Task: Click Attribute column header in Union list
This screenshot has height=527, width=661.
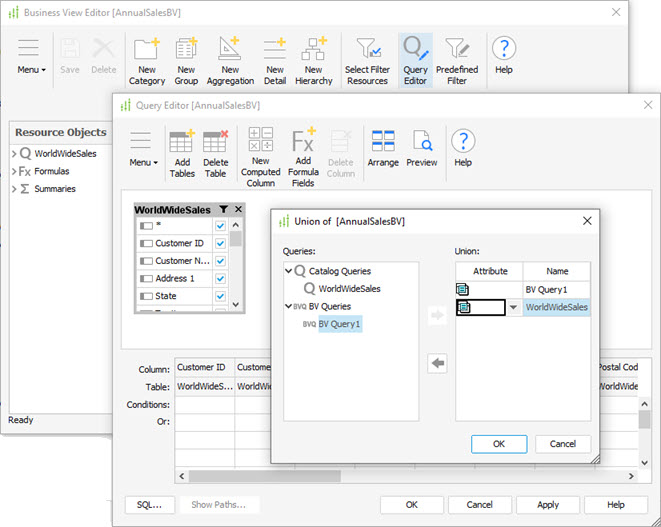Action: (490, 271)
